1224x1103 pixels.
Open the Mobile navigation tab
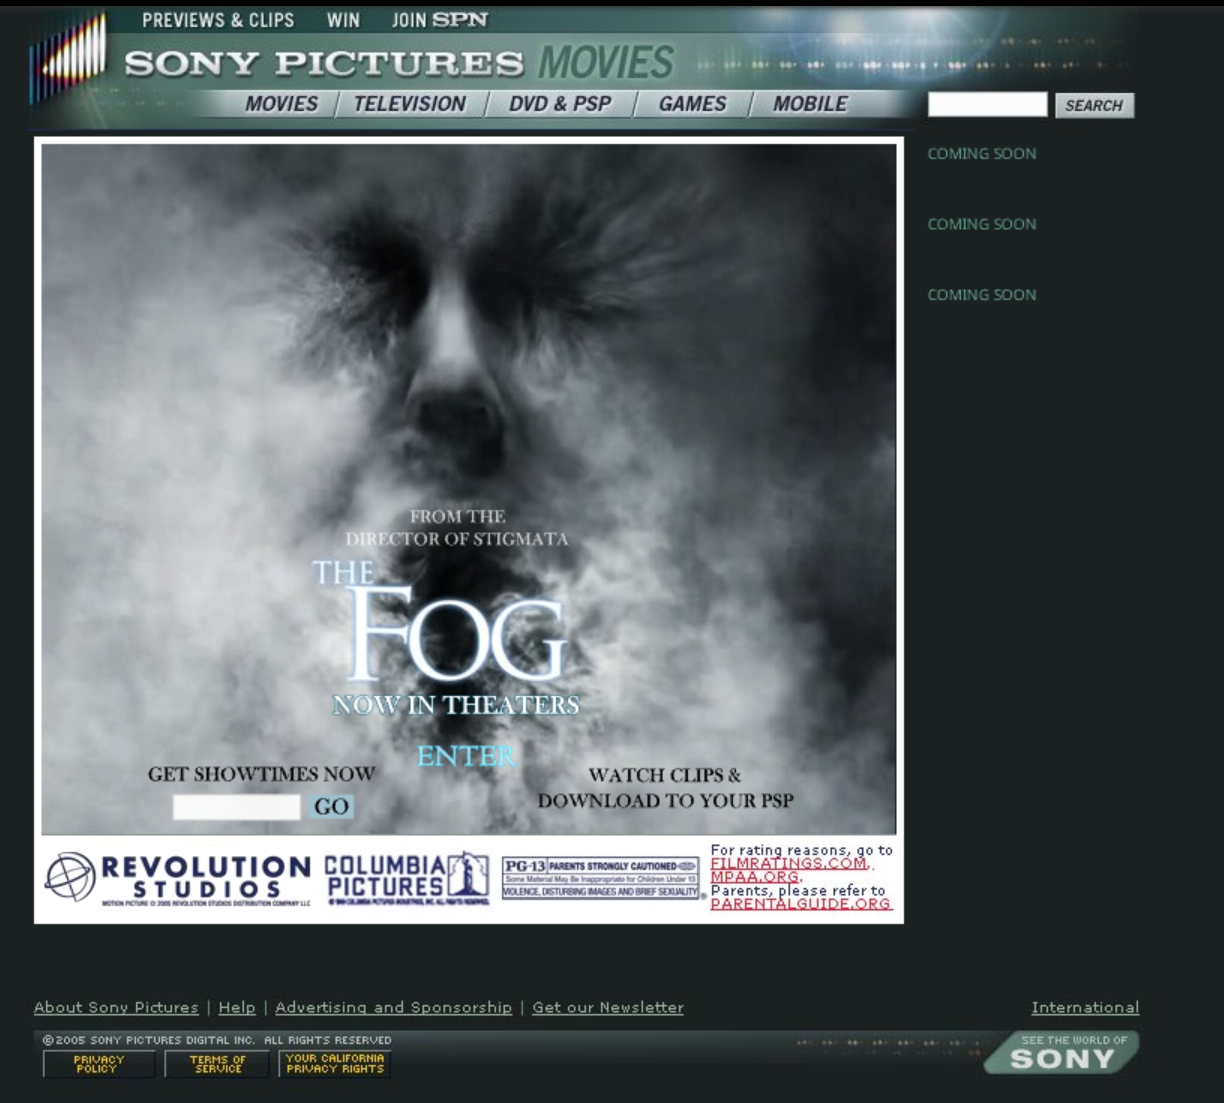pyautogui.click(x=810, y=104)
